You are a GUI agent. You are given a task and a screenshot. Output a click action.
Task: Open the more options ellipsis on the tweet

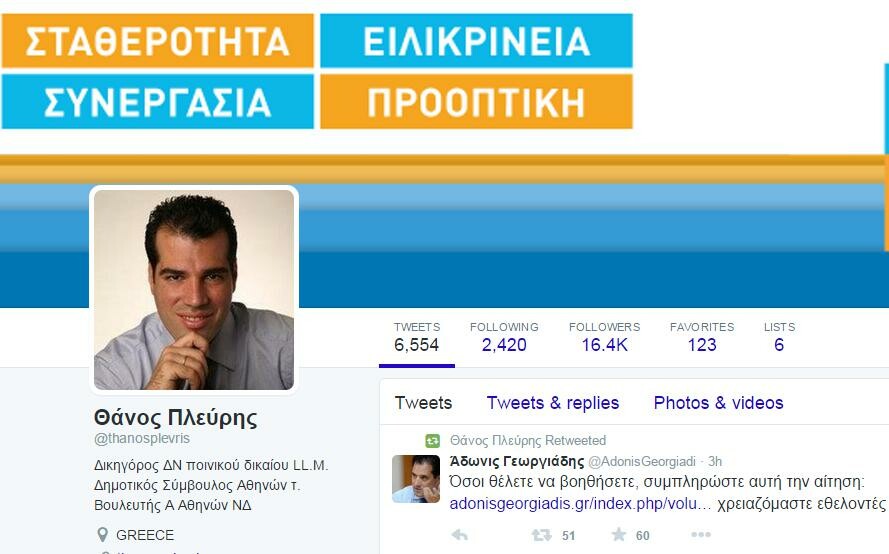[701, 534]
